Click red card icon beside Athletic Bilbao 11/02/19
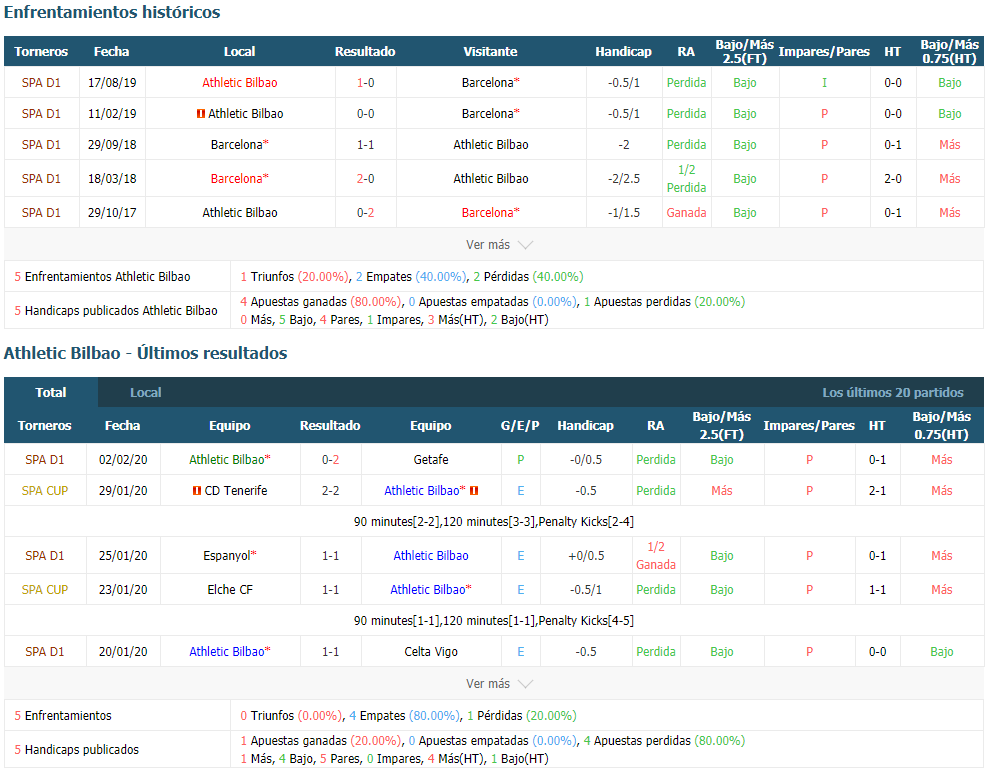Screen dimensions: 998x775 click(x=201, y=114)
